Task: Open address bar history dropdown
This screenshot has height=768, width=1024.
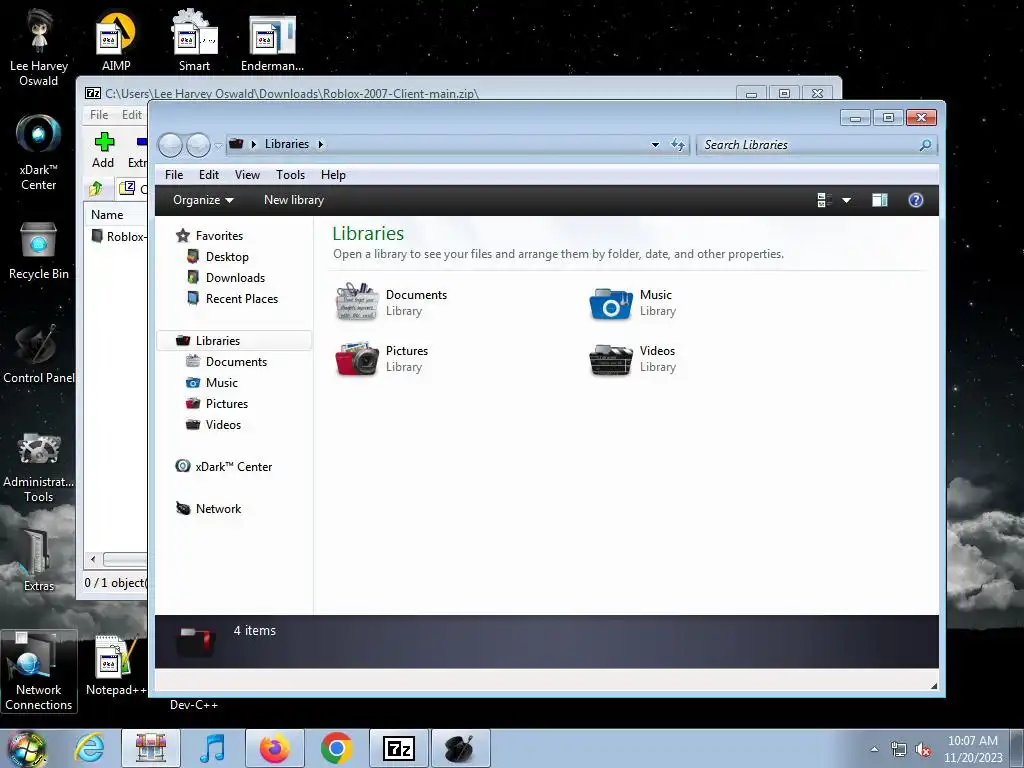Action: point(655,144)
